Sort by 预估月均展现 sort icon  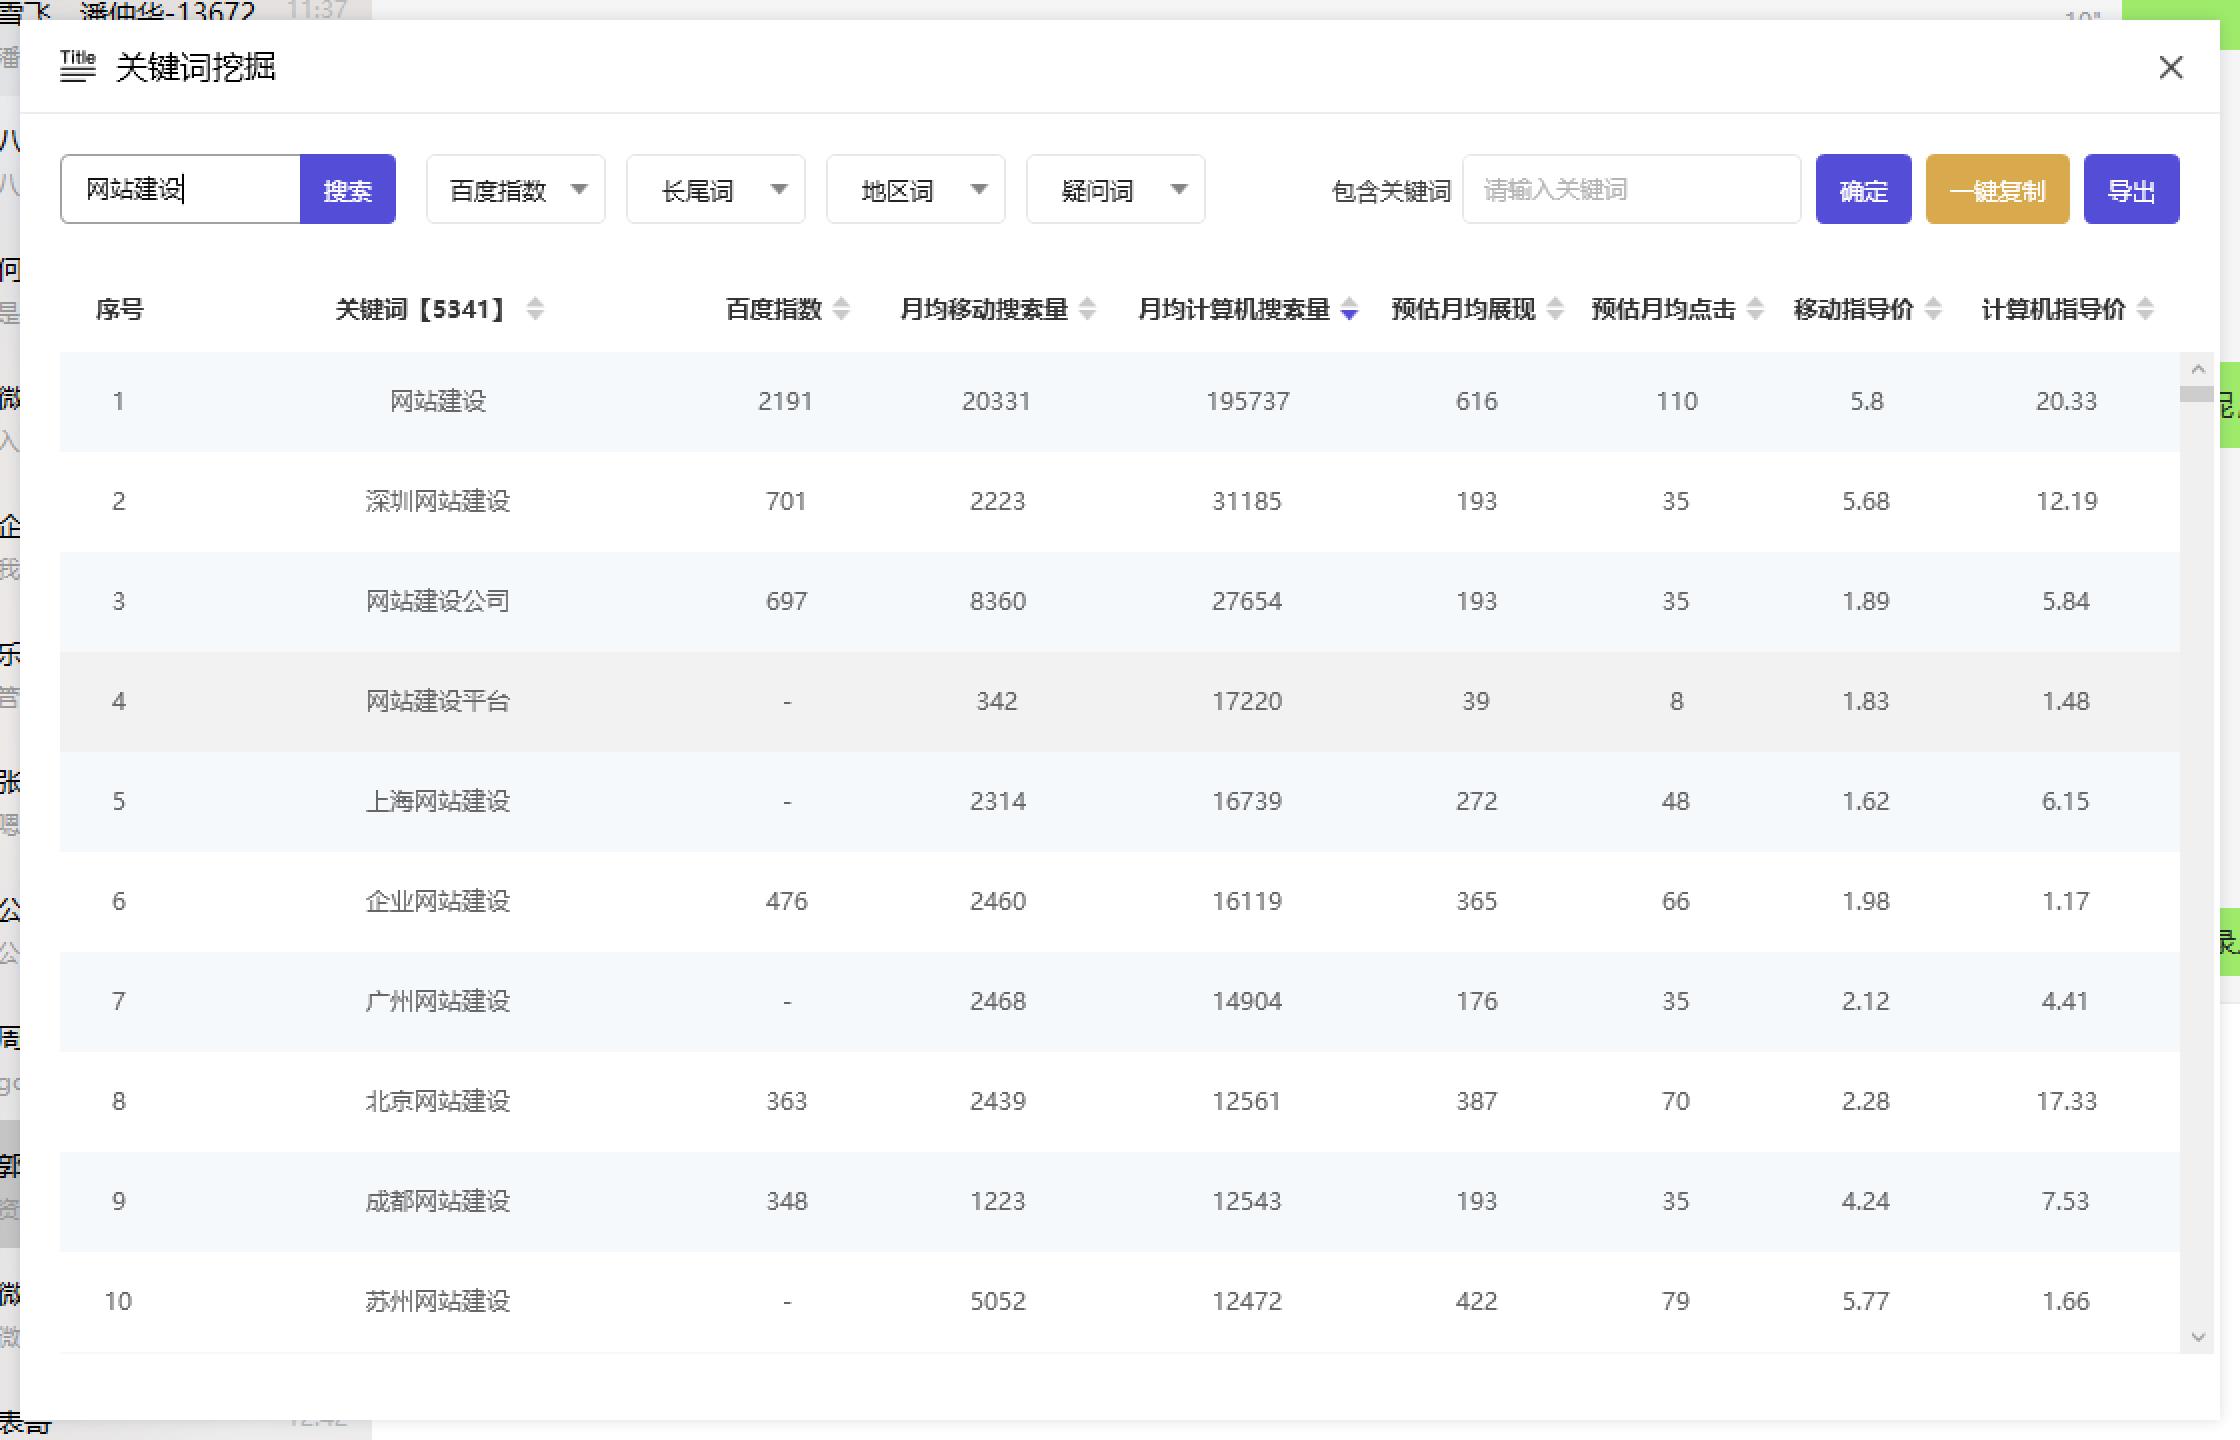point(1555,309)
